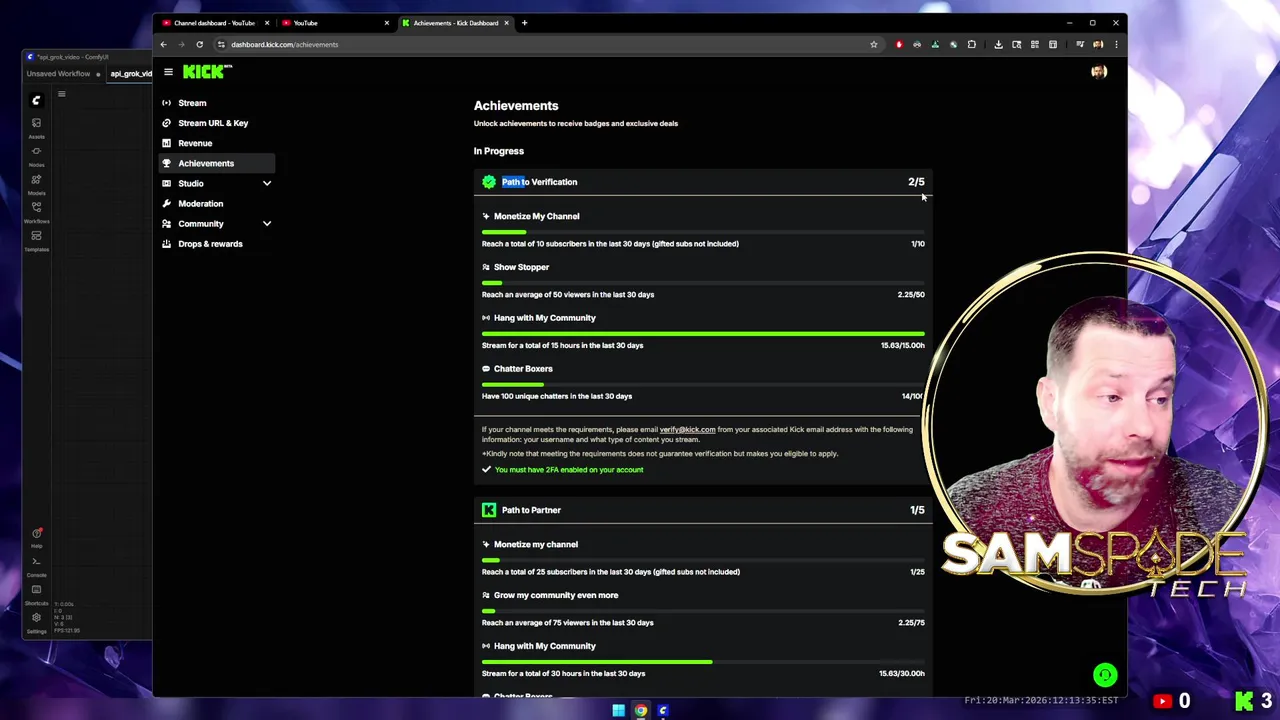The image size is (1280, 720).
Task: Open the ComfyUI hamburger menu icon
Action: [x=61, y=95]
